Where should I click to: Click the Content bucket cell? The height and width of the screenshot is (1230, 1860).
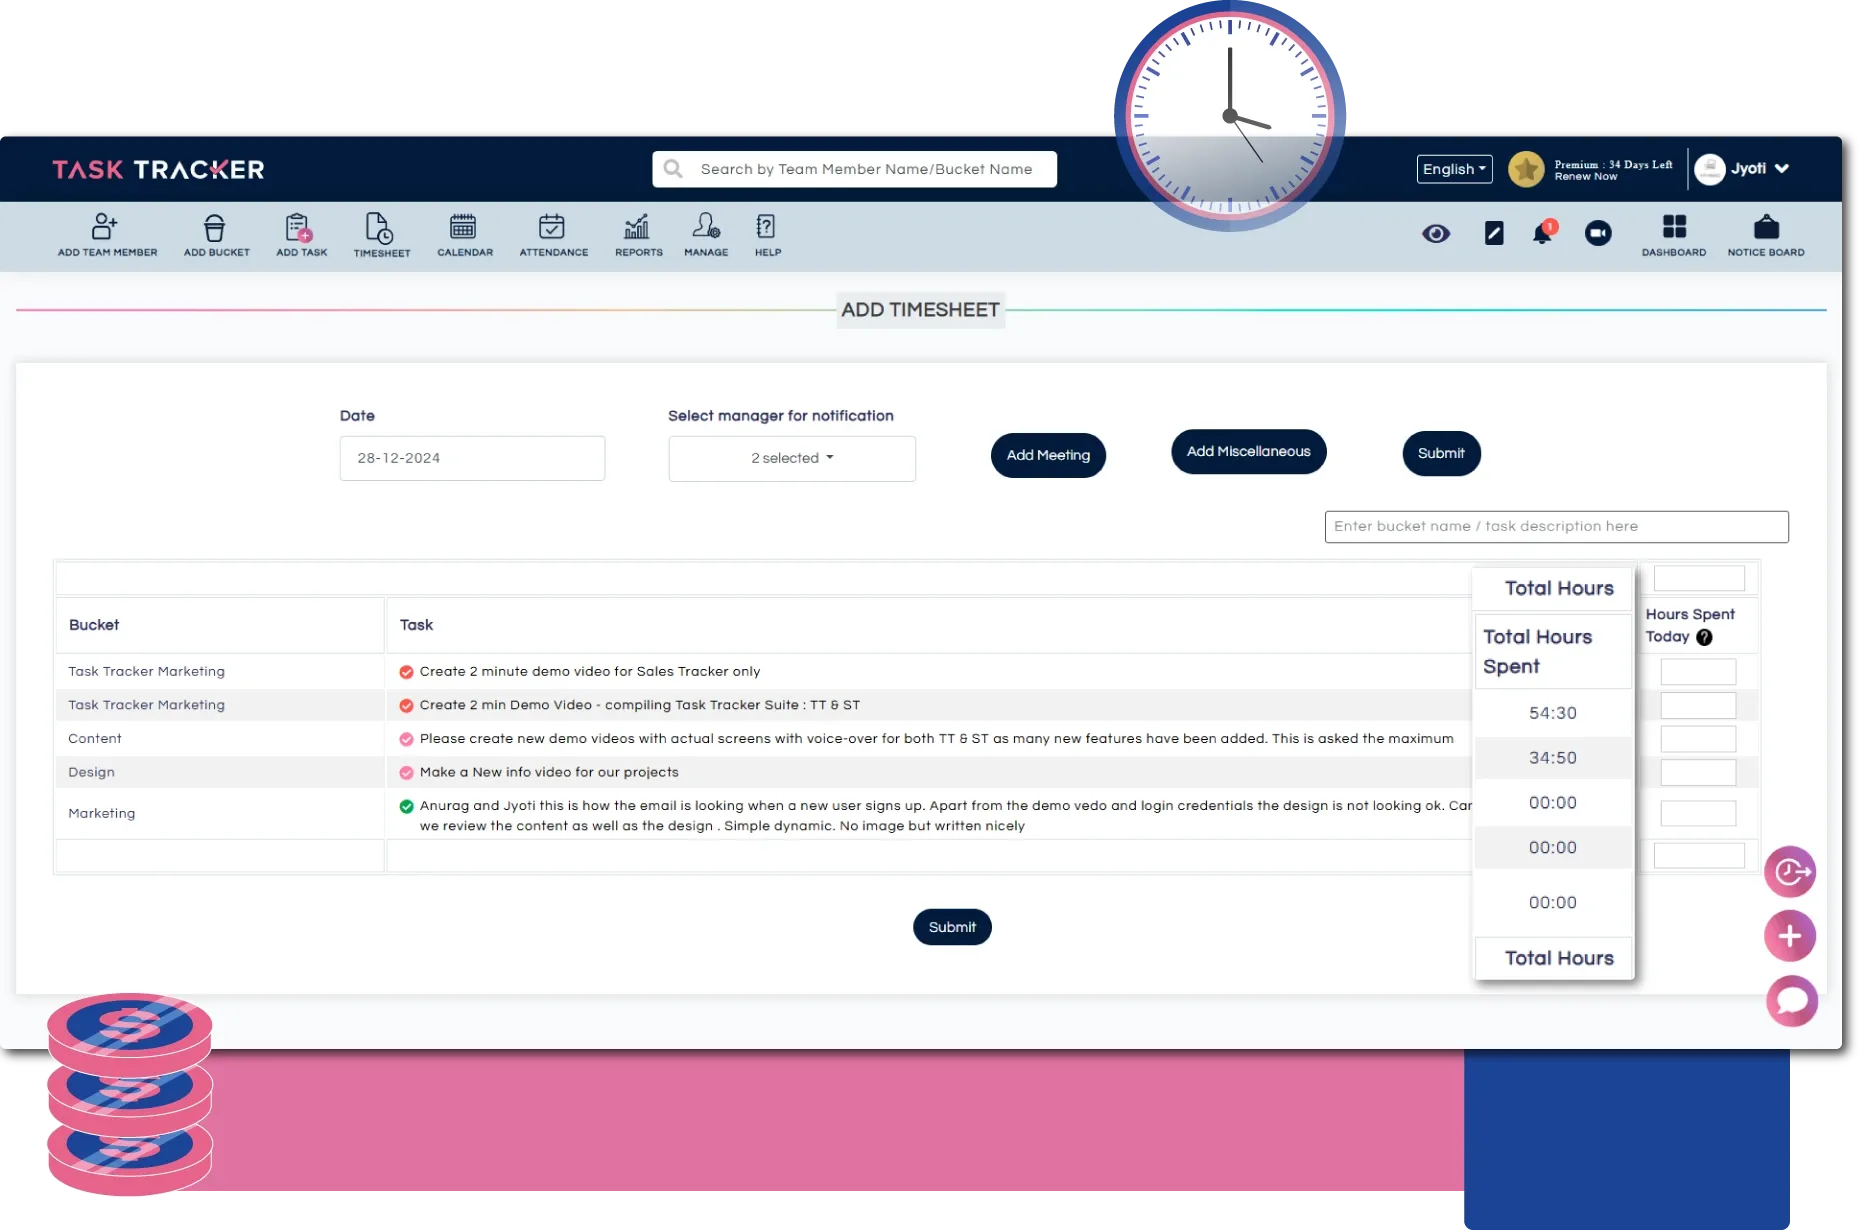(95, 739)
